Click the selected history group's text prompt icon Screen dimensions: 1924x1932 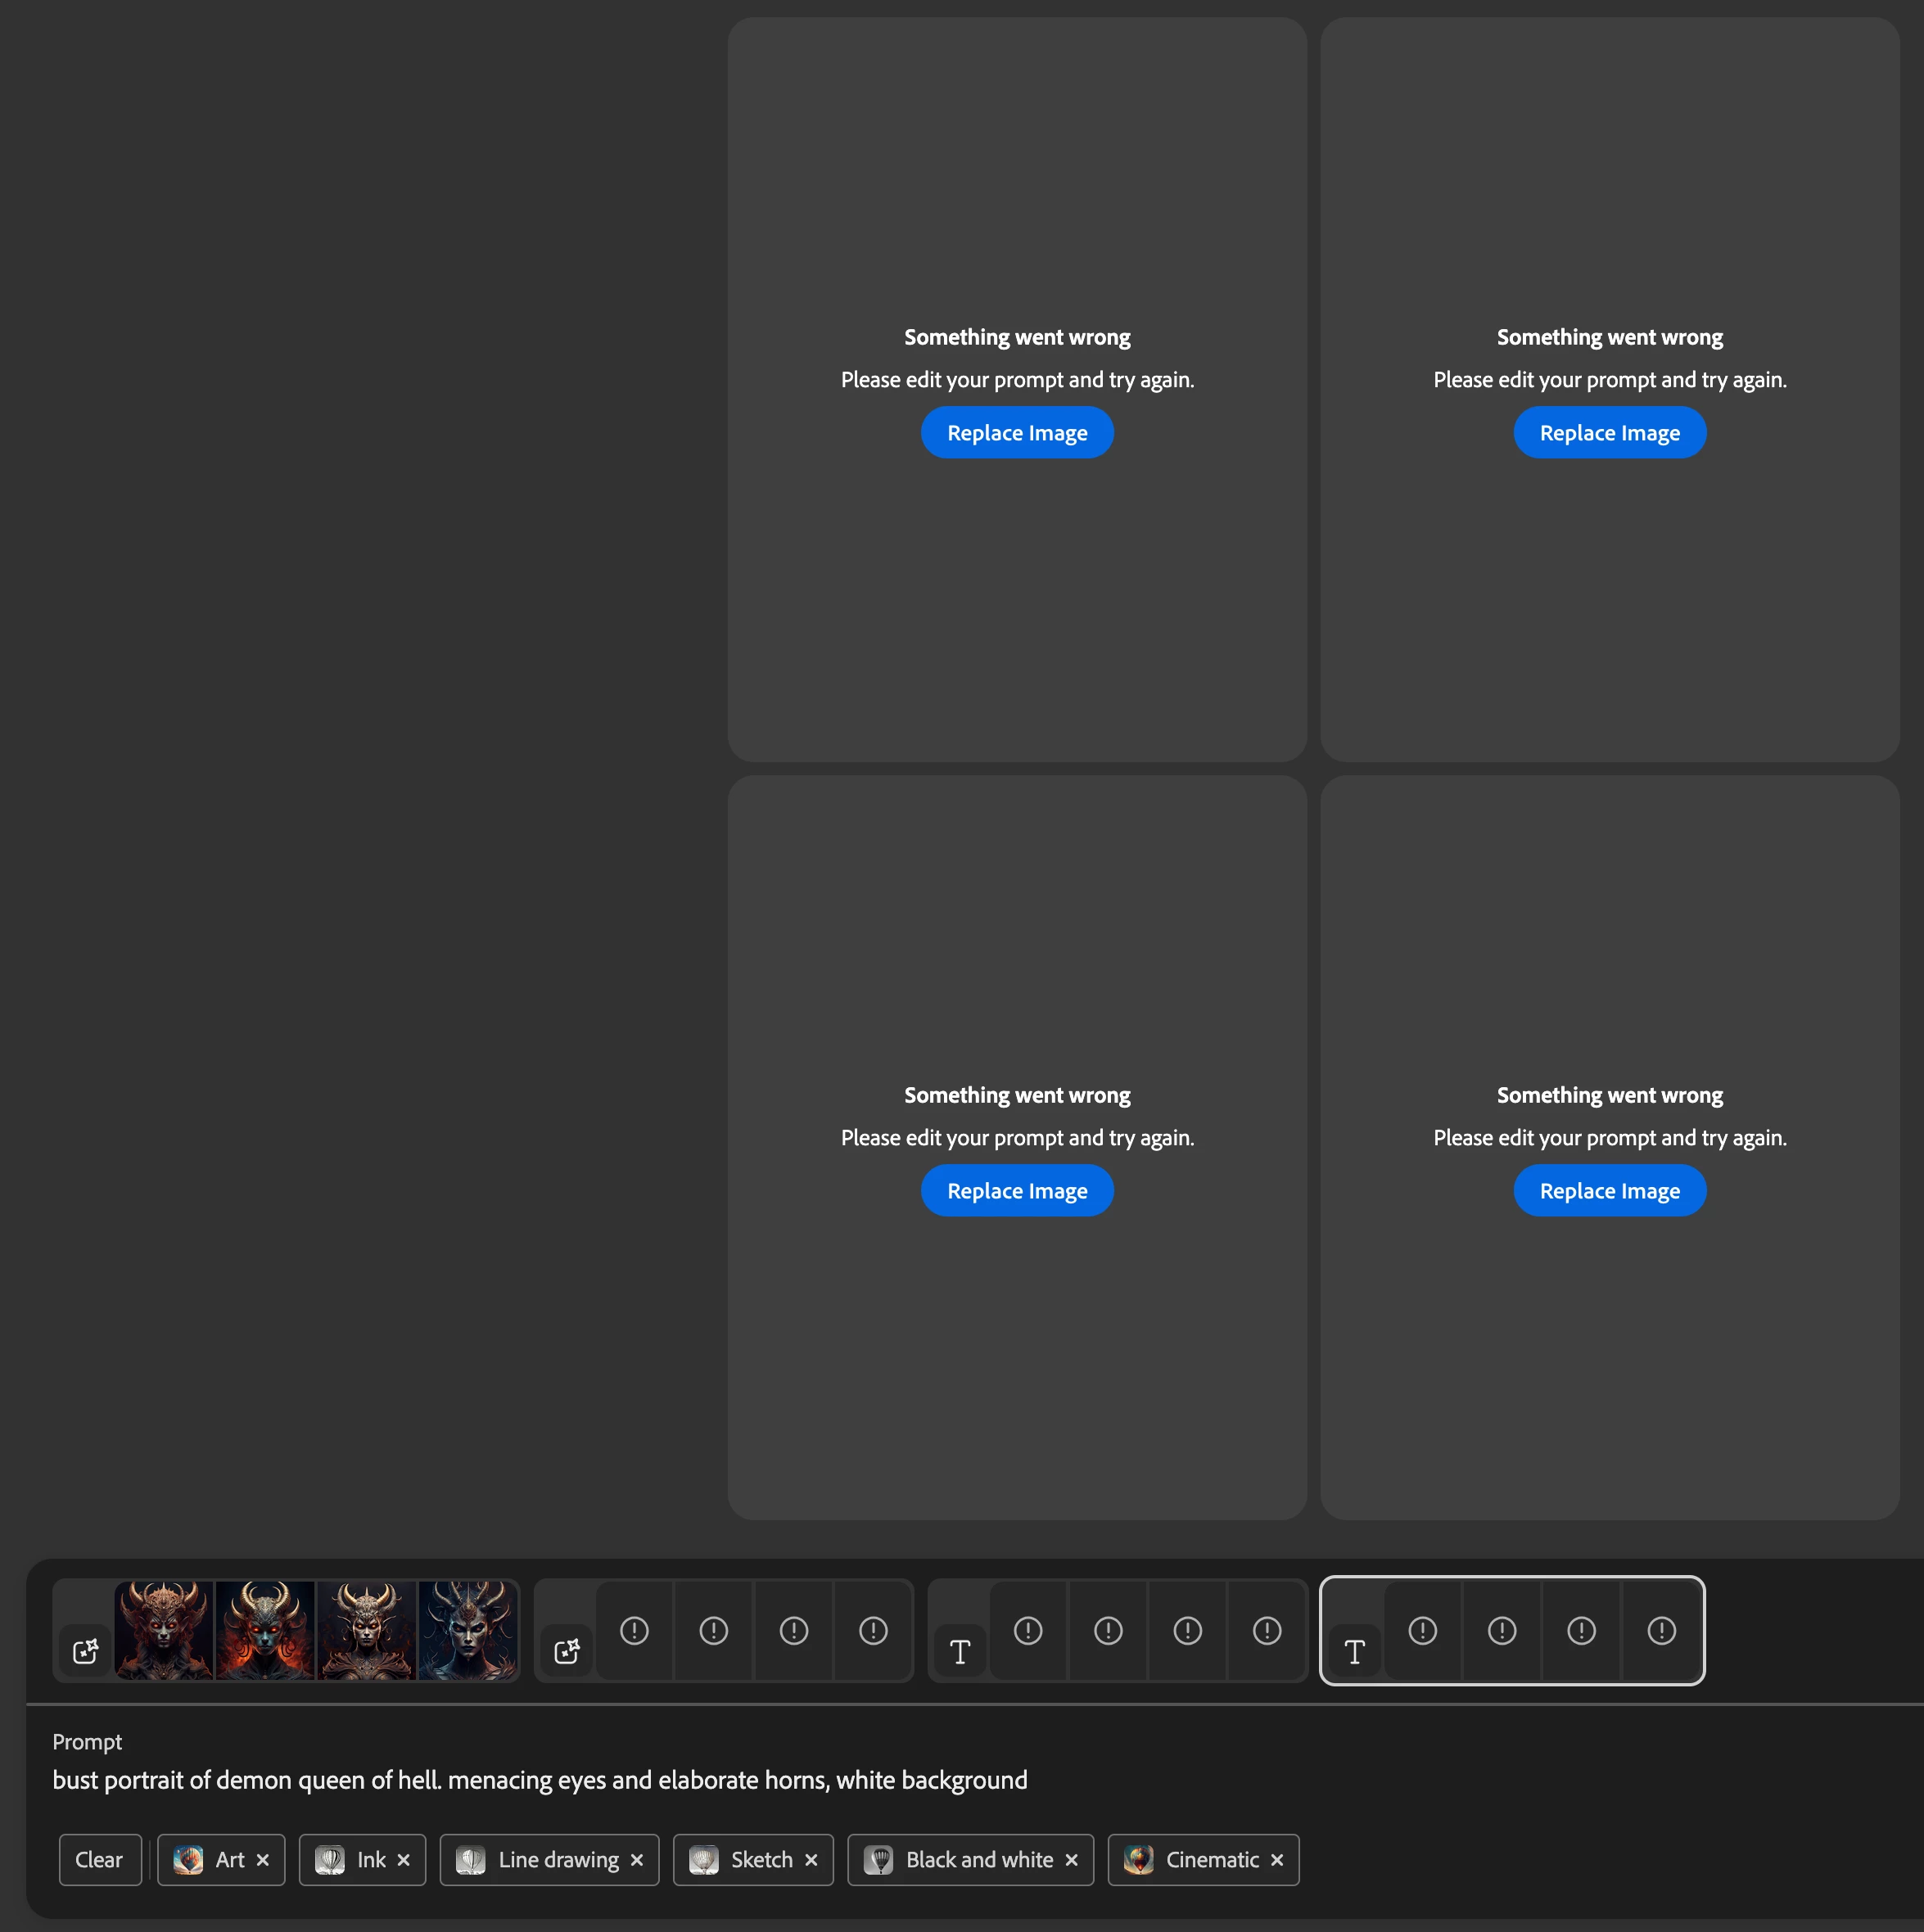pyautogui.click(x=1354, y=1652)
